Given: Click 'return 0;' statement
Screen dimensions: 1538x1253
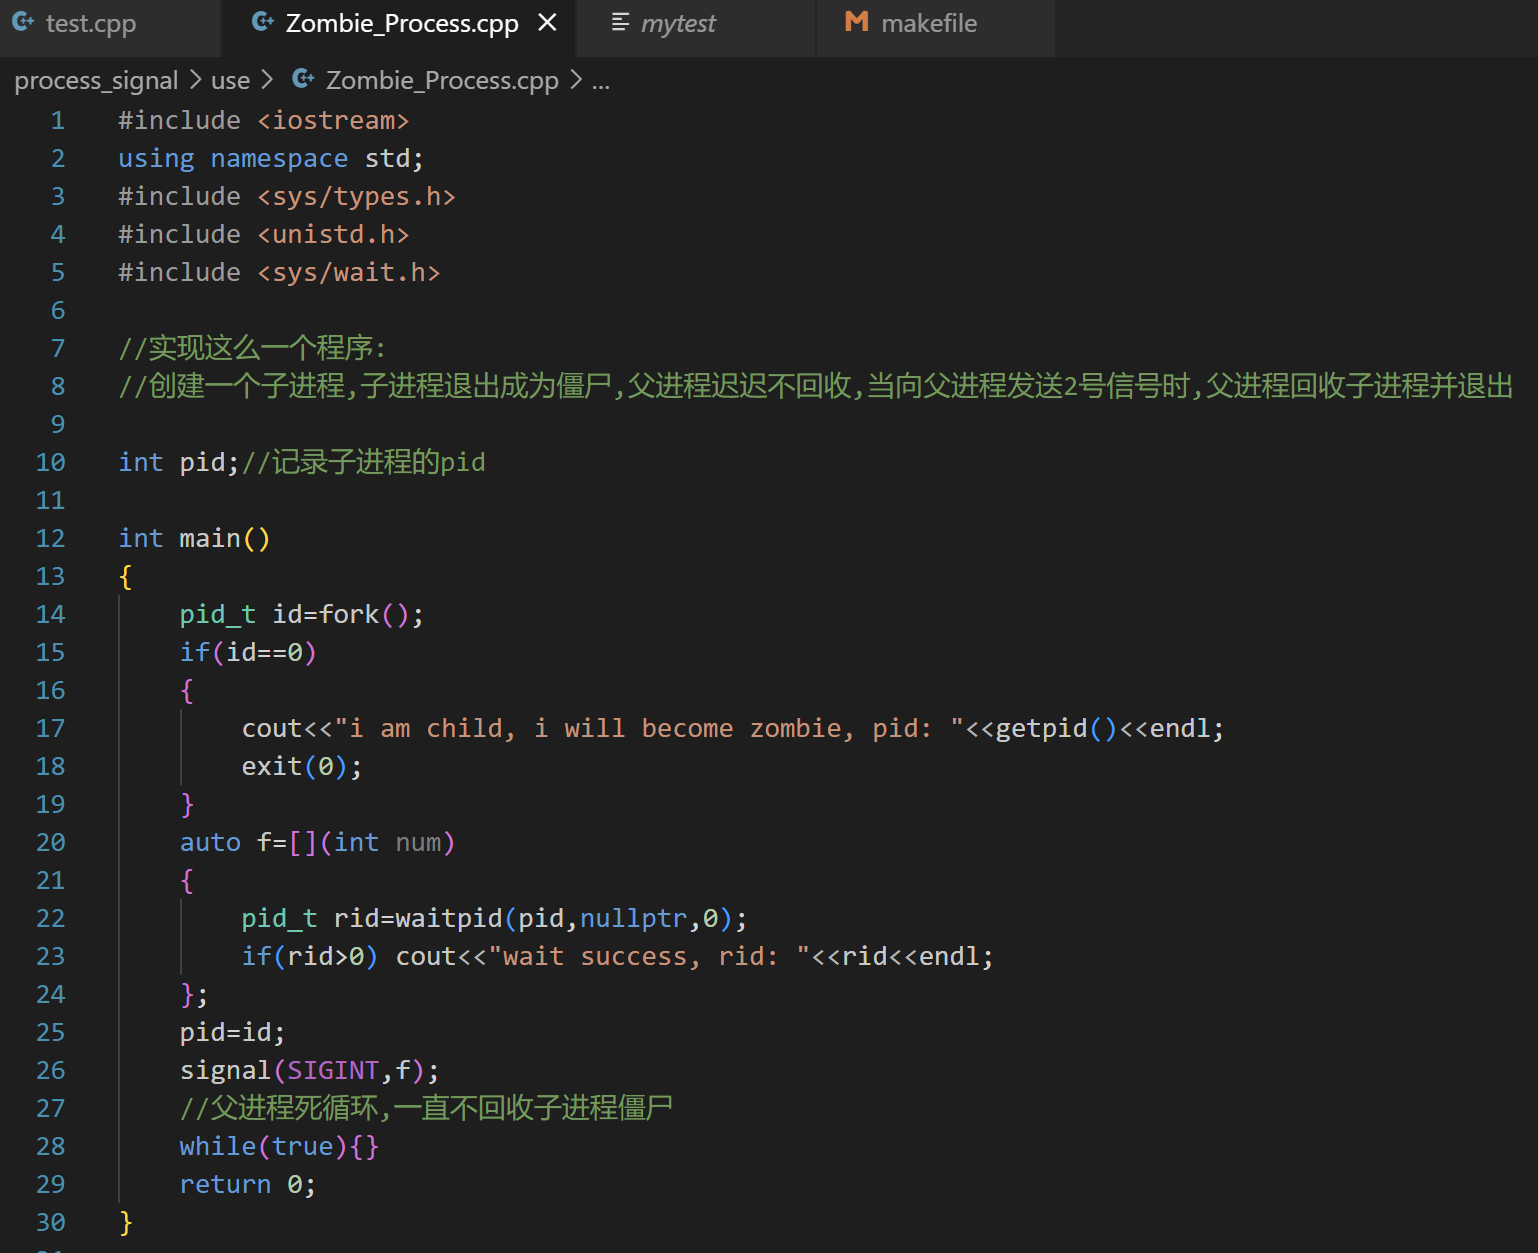Looking at the screenshot, I should [x=248, y=1185].
